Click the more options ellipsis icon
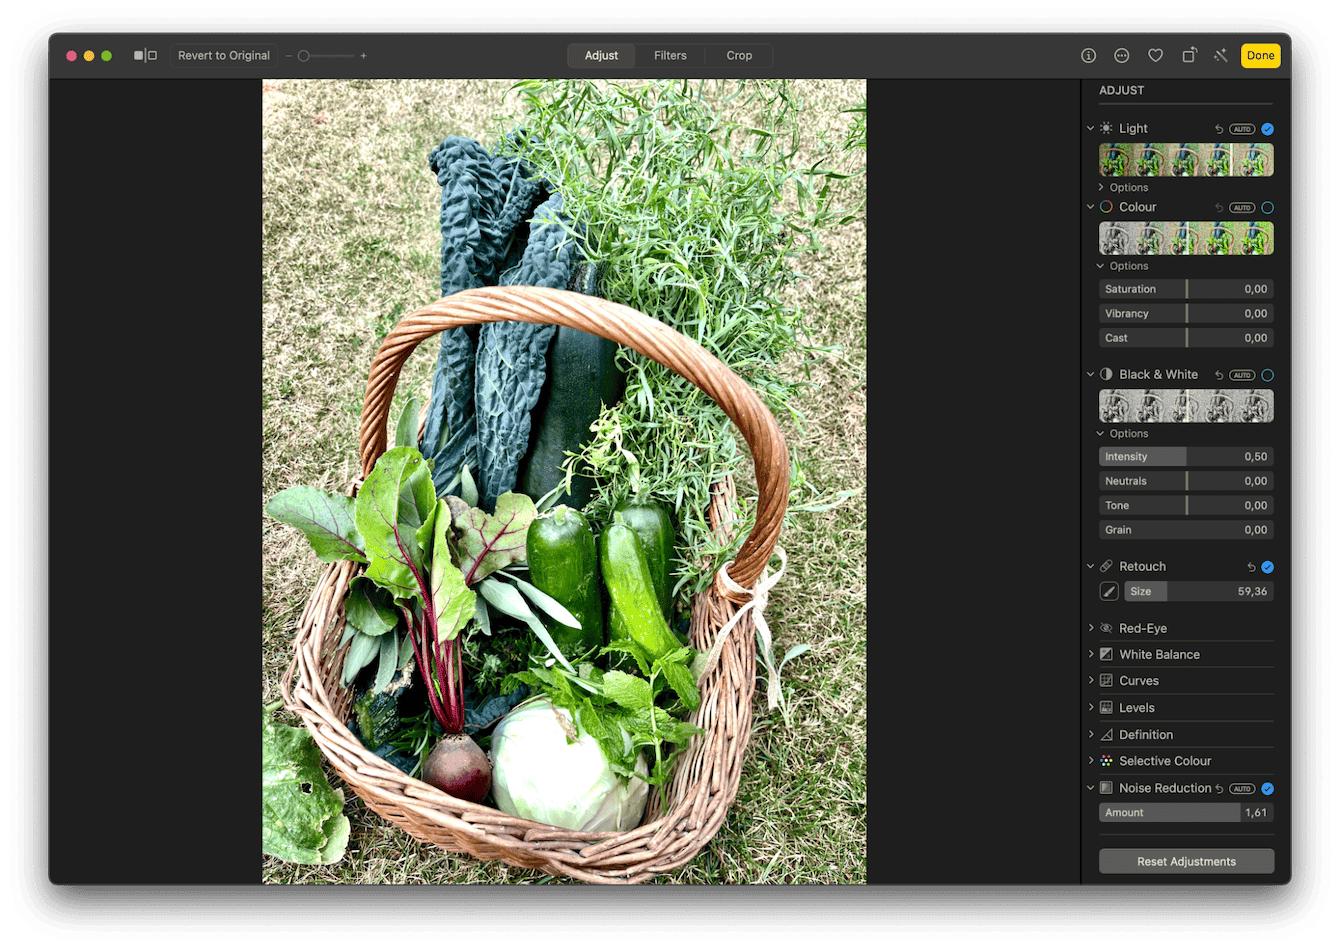 (1121, 55)
